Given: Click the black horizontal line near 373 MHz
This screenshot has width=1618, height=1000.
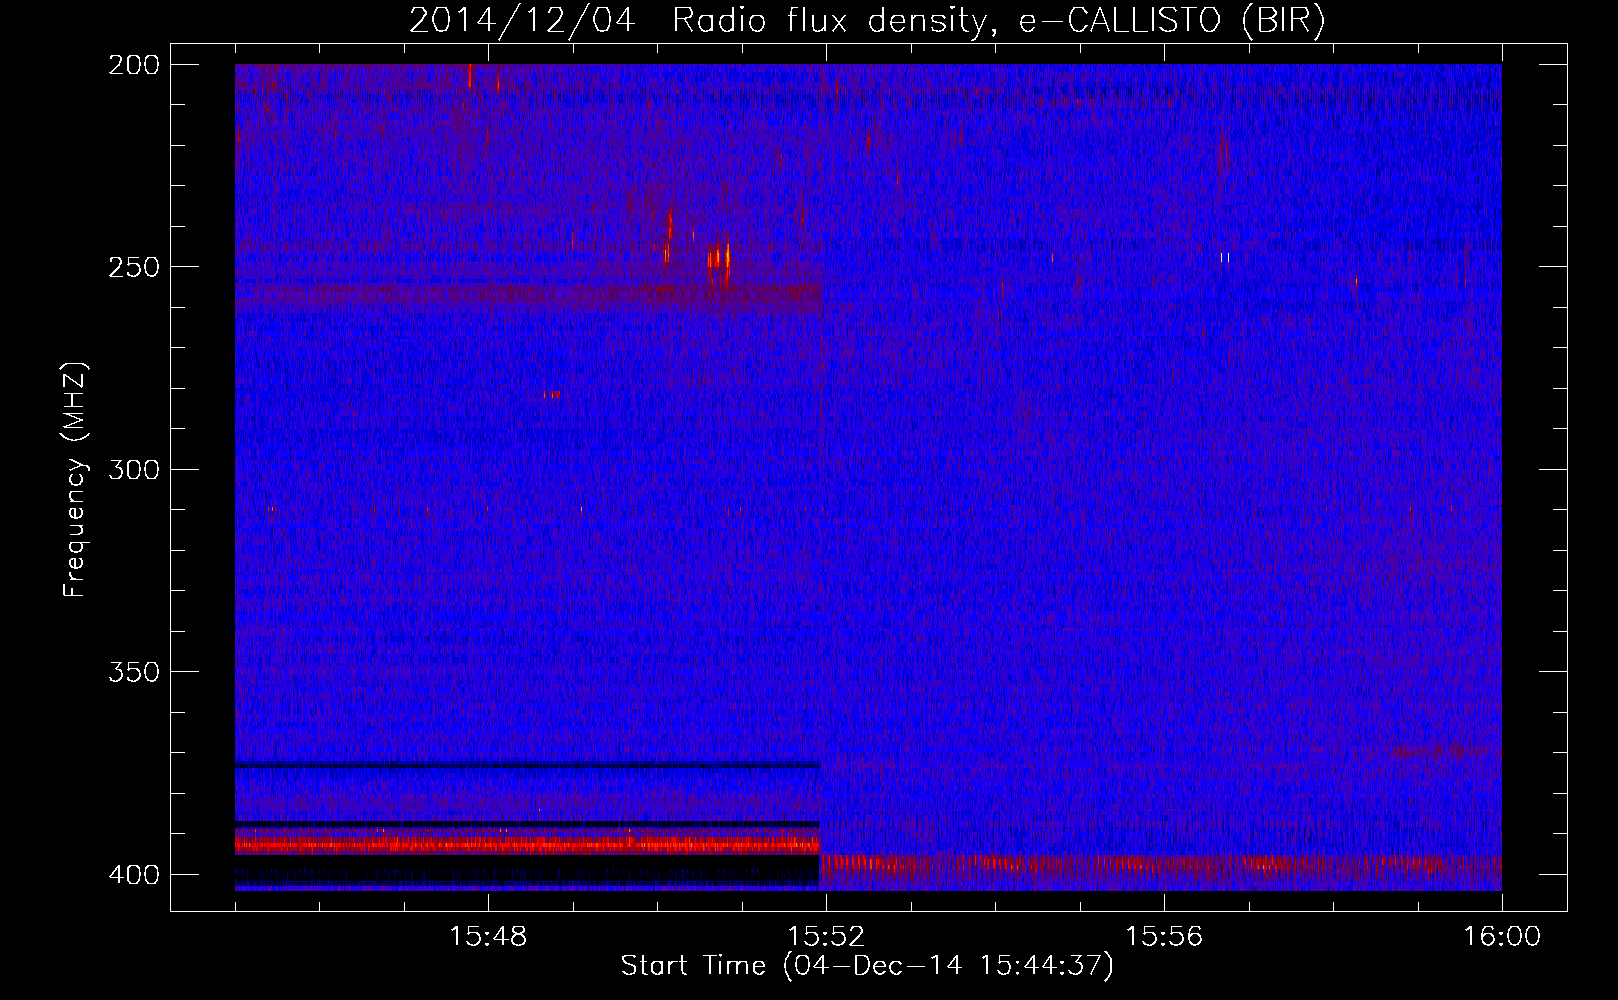Looking at the screenshot, I should pyautogui.click(x=527, y=765).
